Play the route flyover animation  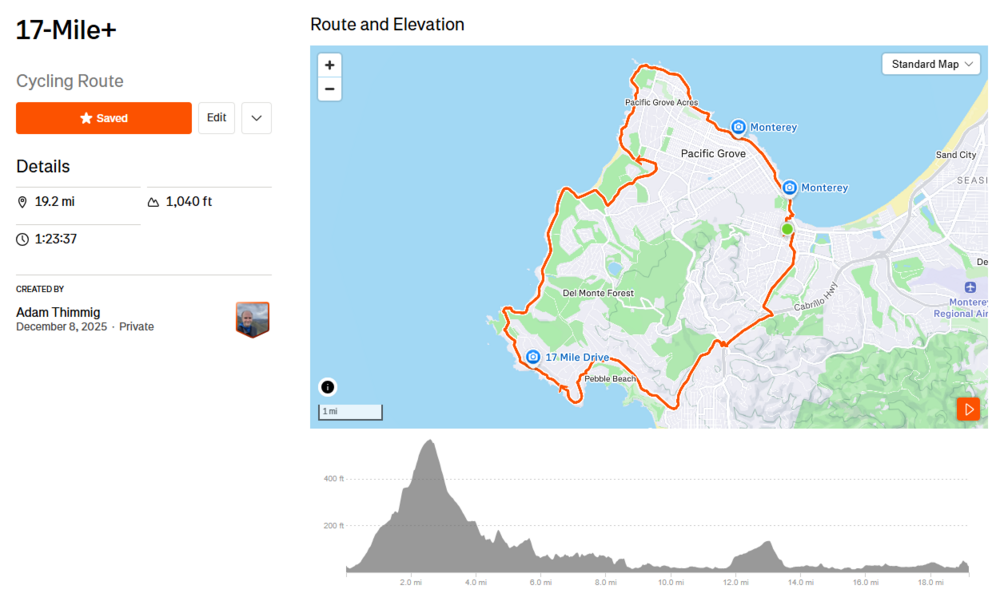(968, 409)
